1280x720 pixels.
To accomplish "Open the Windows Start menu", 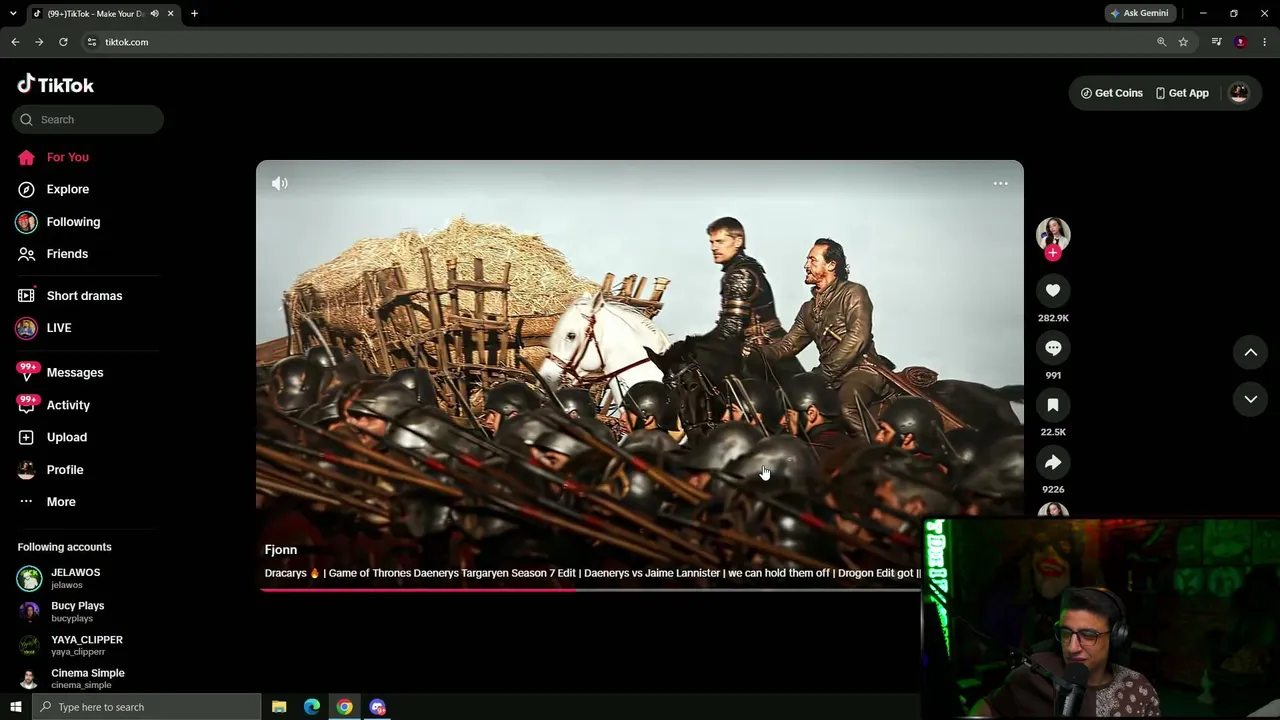I will click(15, 707).
